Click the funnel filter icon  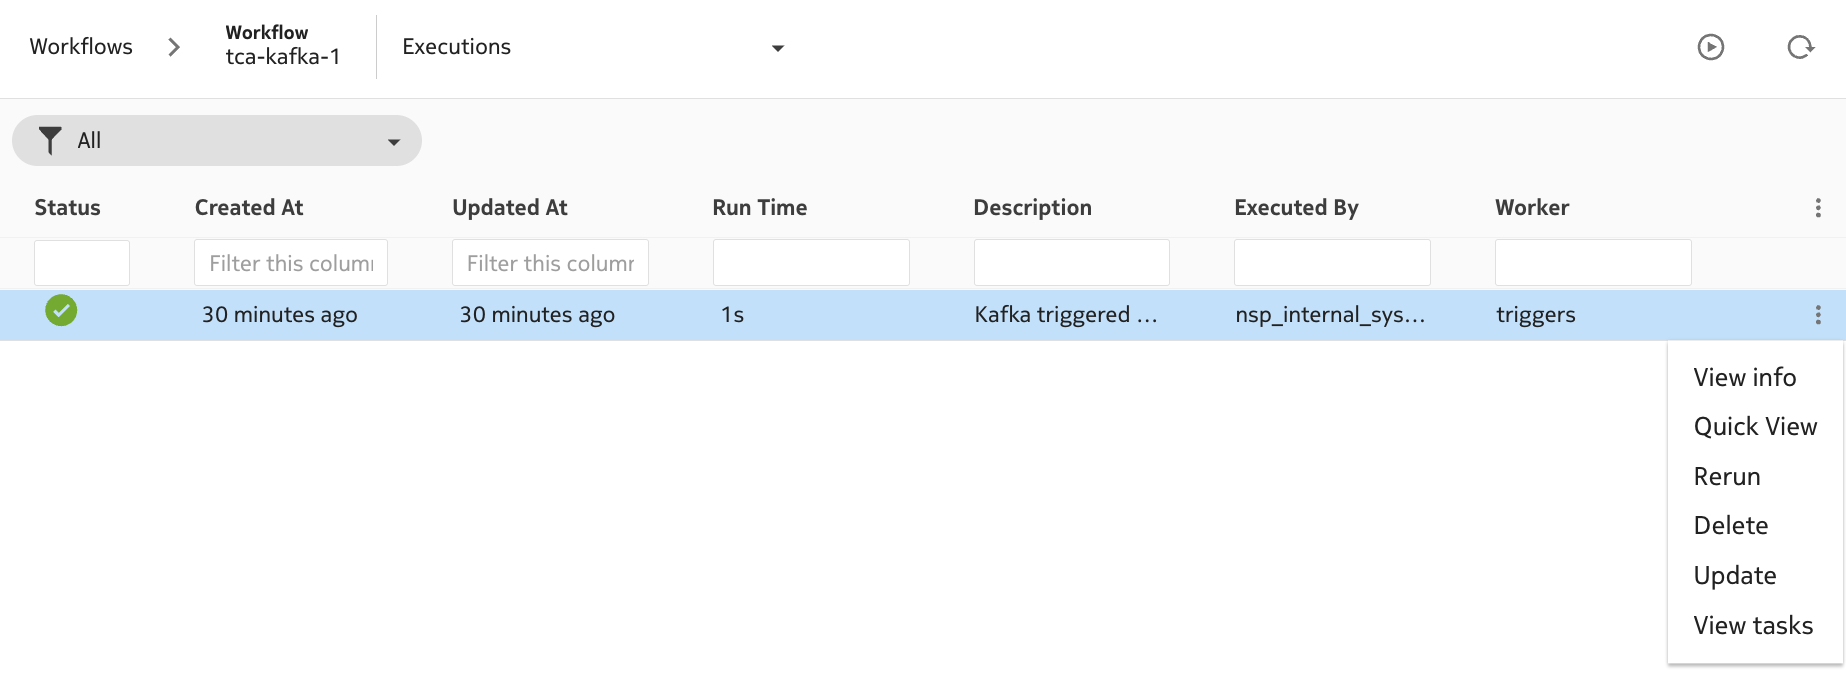pyautogui.click(x=50, y=141)
